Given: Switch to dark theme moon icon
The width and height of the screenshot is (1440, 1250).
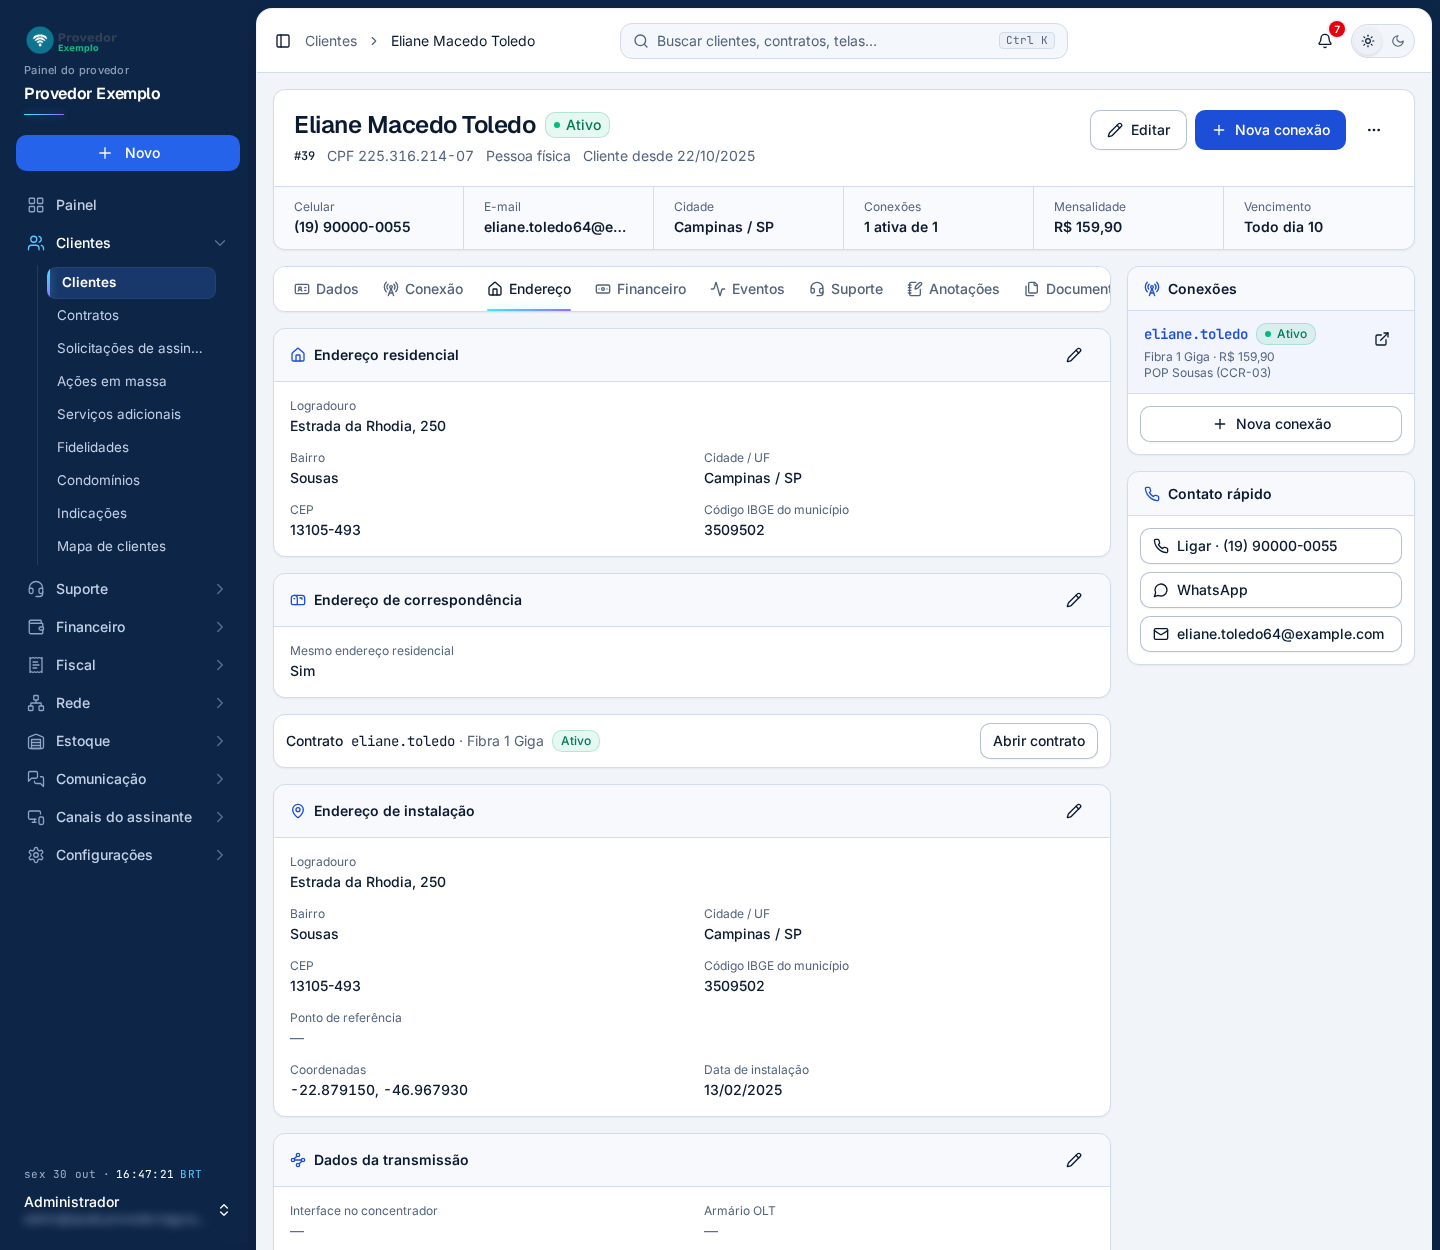Looking at the screenshot, I should point(1398,41).
